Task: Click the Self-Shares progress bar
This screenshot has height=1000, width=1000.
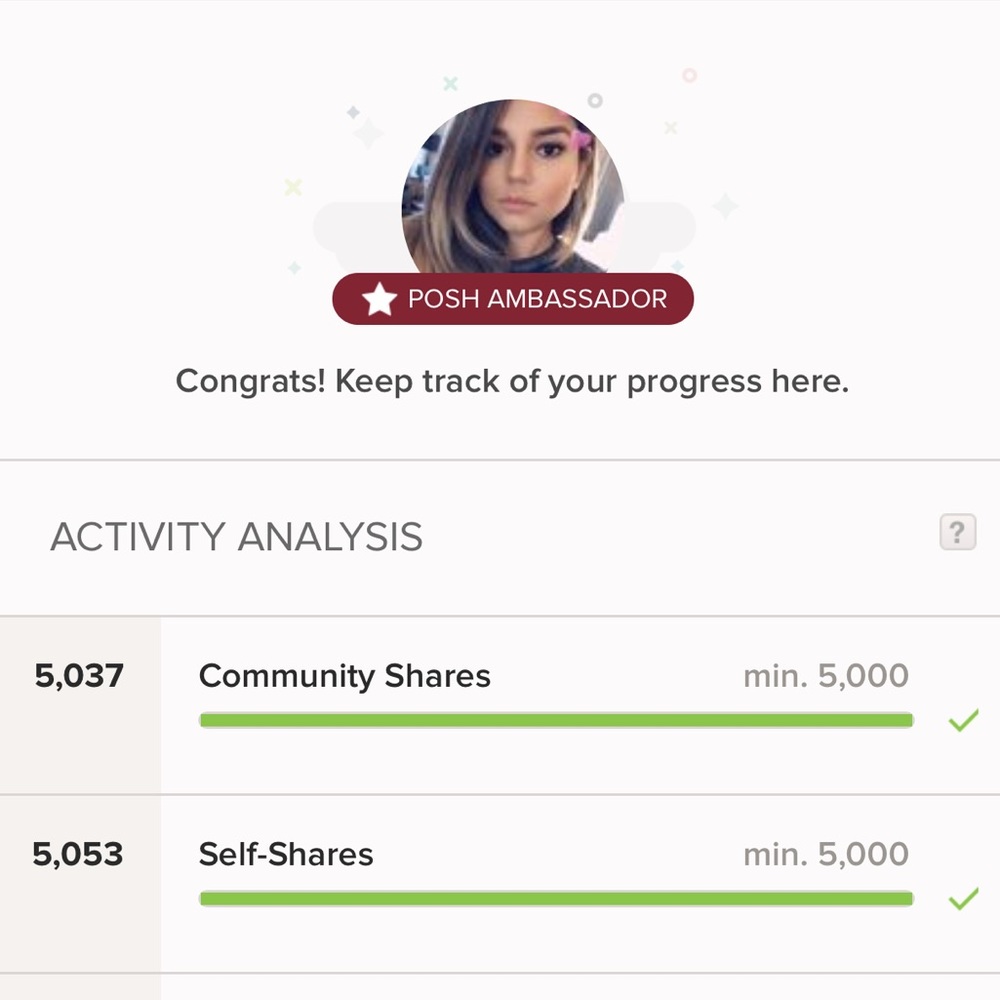Action: pyautogui.click(x=556, y=899)
